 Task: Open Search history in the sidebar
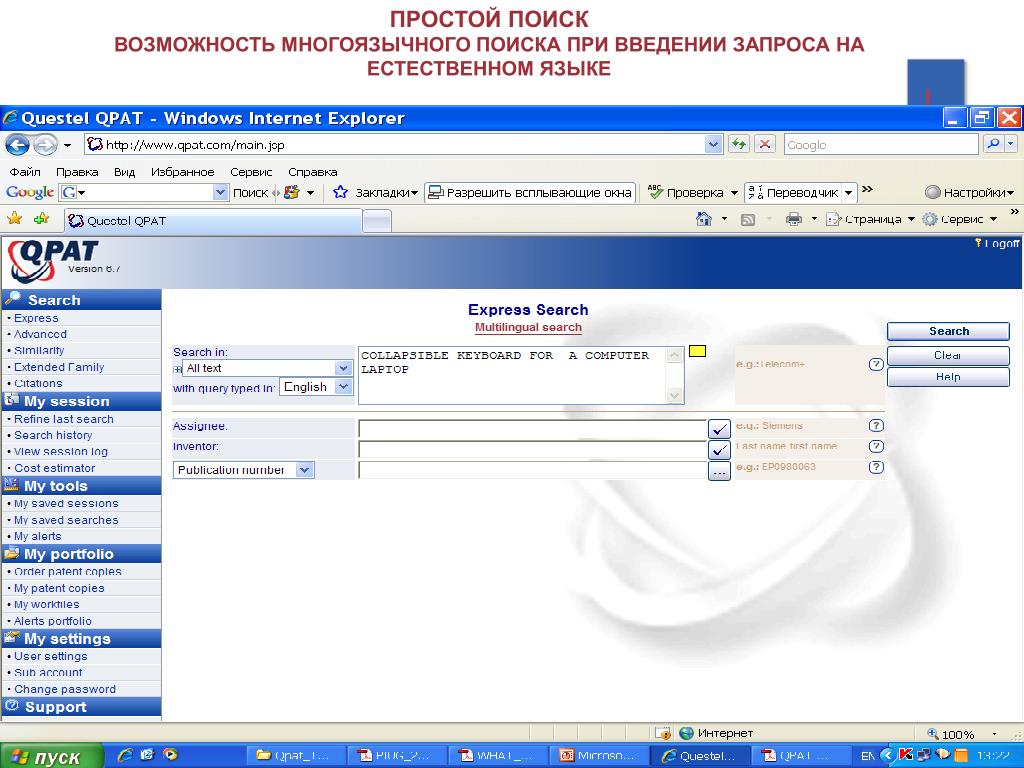point(53,435)
